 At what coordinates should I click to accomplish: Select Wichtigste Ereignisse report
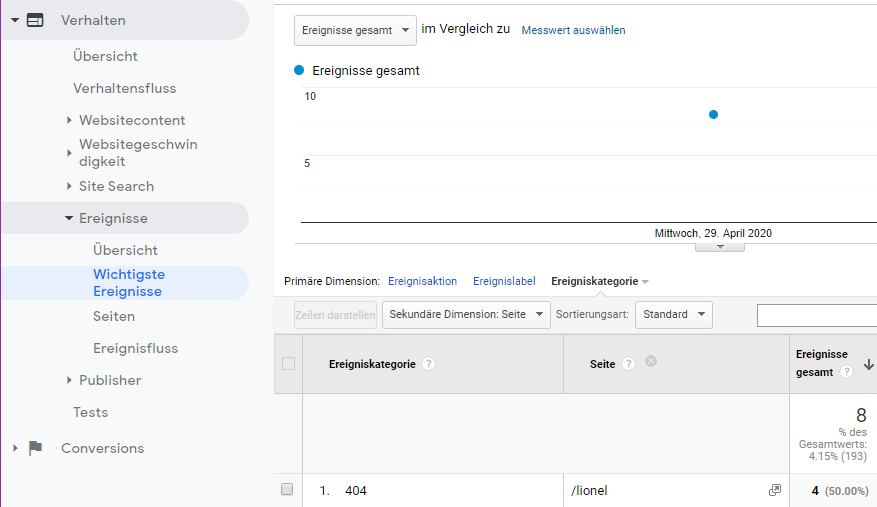click(x=129, y=283)
